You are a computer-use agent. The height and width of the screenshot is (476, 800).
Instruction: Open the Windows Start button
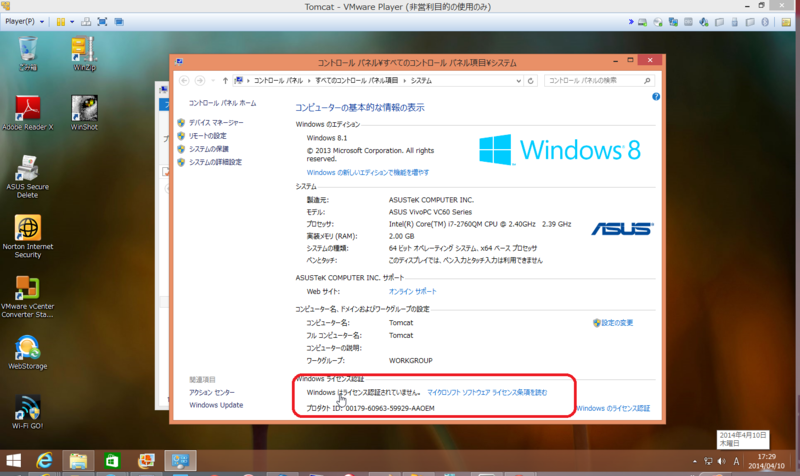(x=13, y=461)
